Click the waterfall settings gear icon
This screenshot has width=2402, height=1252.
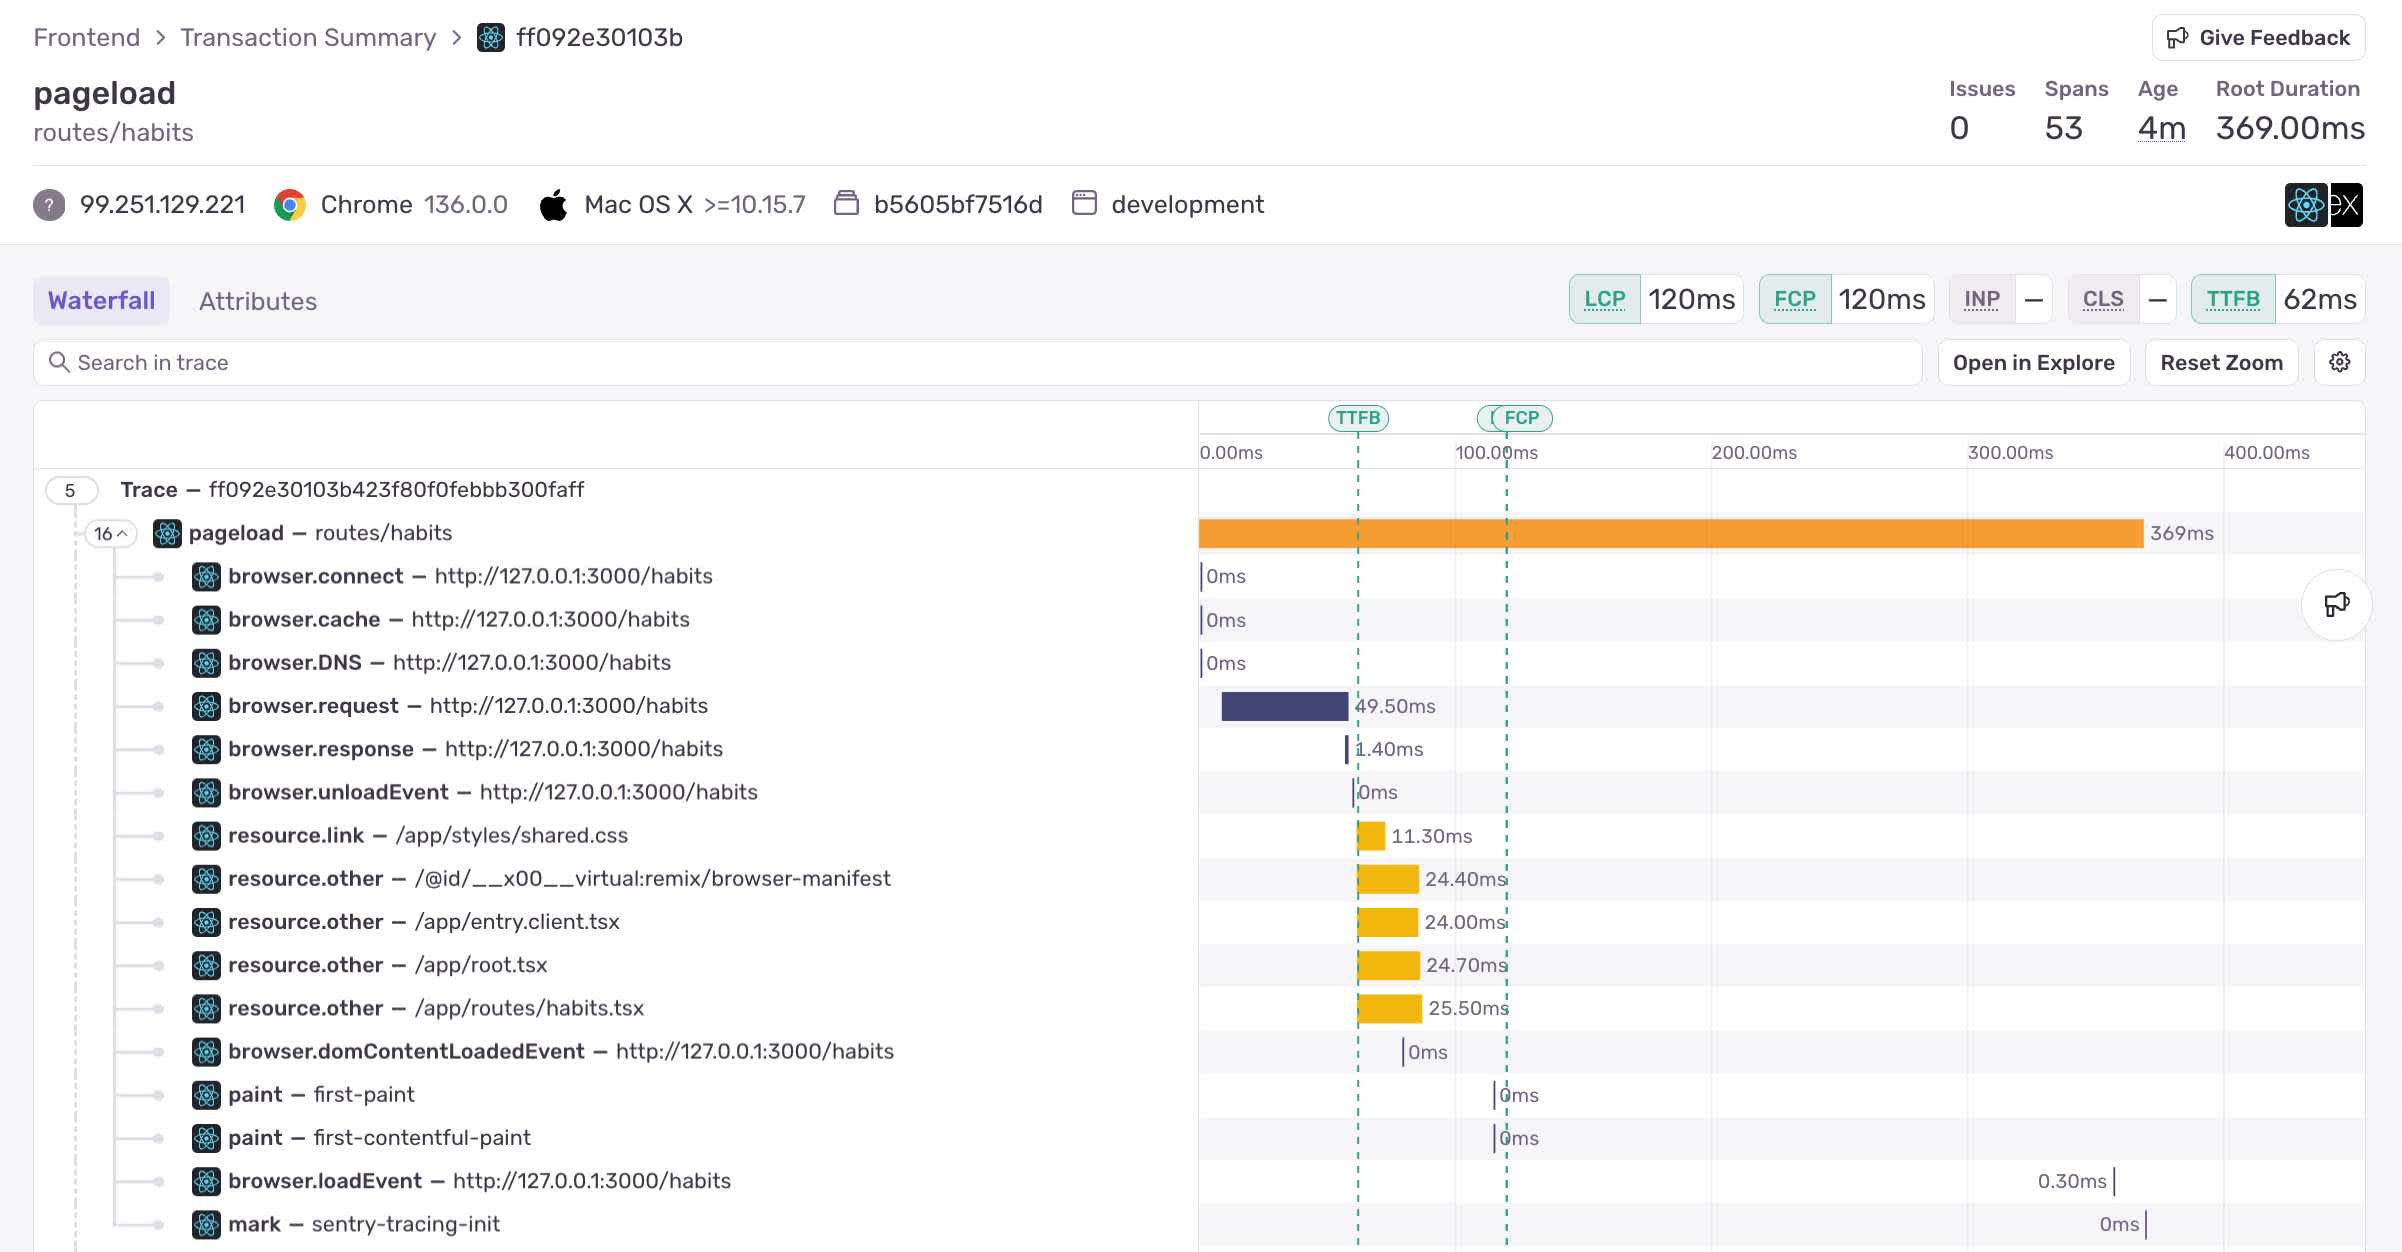pyautogui.click(x=2339, y=362)
